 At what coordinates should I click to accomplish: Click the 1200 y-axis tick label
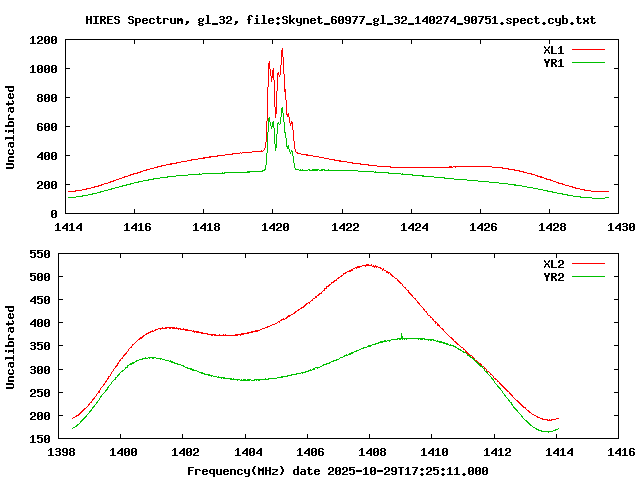coord(43,40)
